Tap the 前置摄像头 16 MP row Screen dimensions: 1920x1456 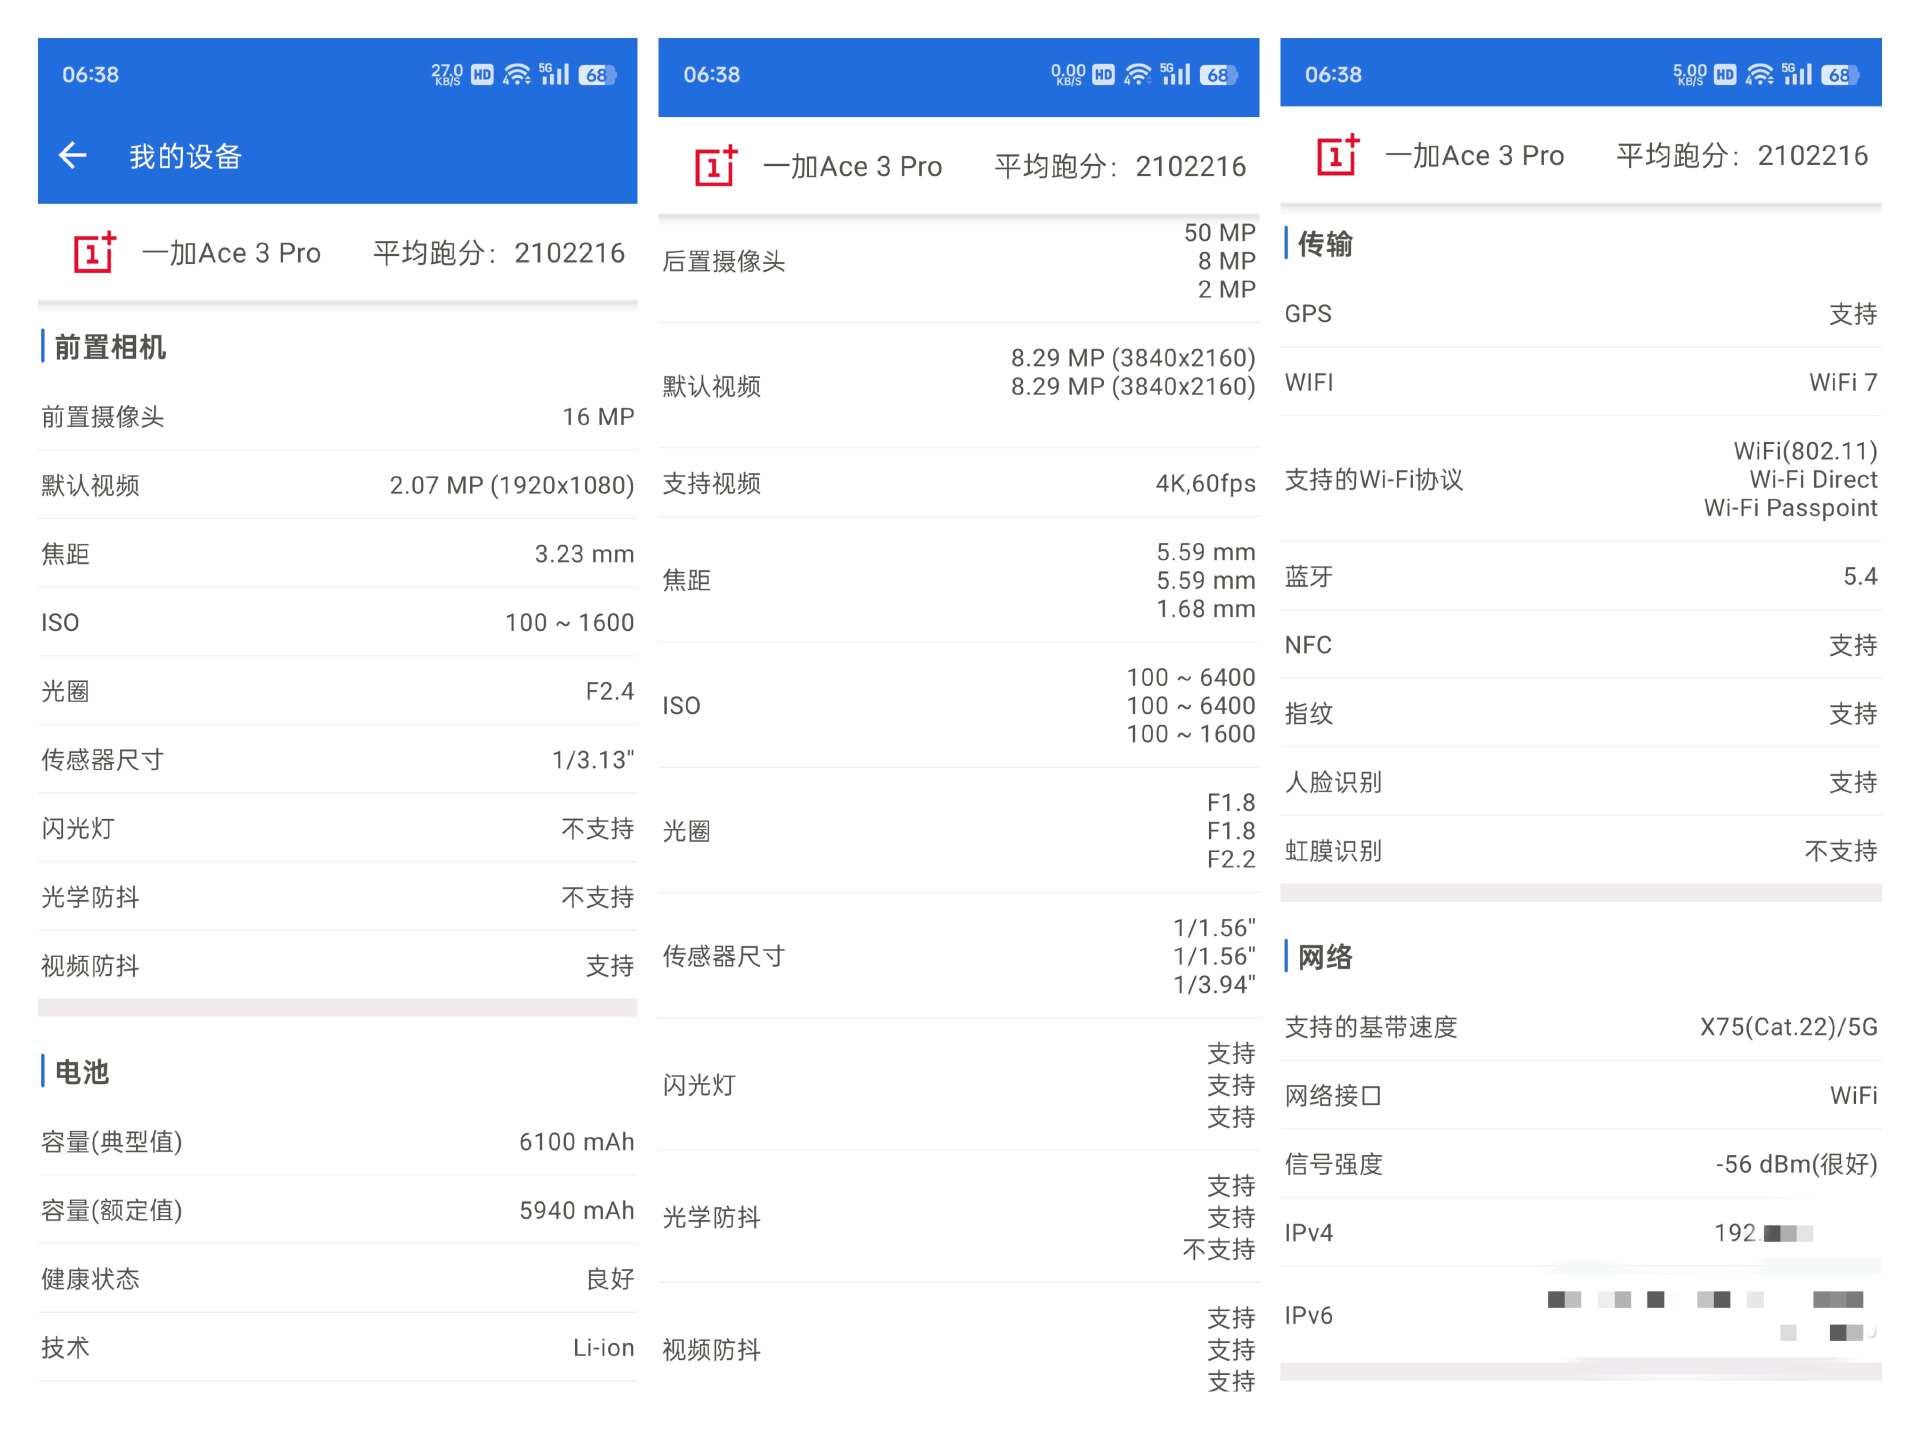[x=338, y=417]
